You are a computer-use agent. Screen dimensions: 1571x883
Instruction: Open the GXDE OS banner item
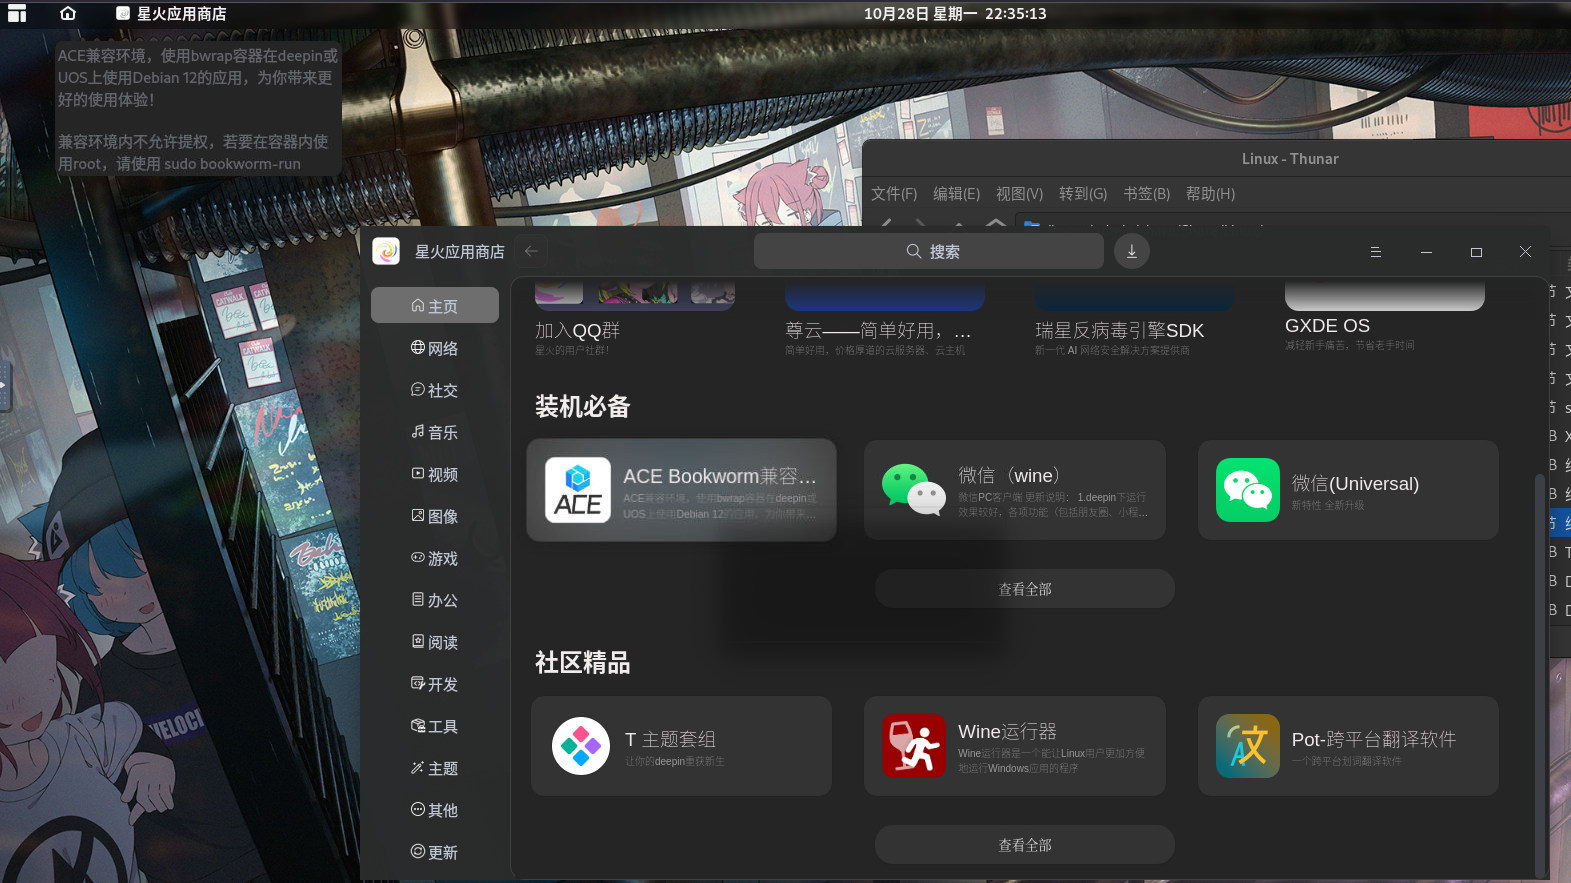(1385, 318)
